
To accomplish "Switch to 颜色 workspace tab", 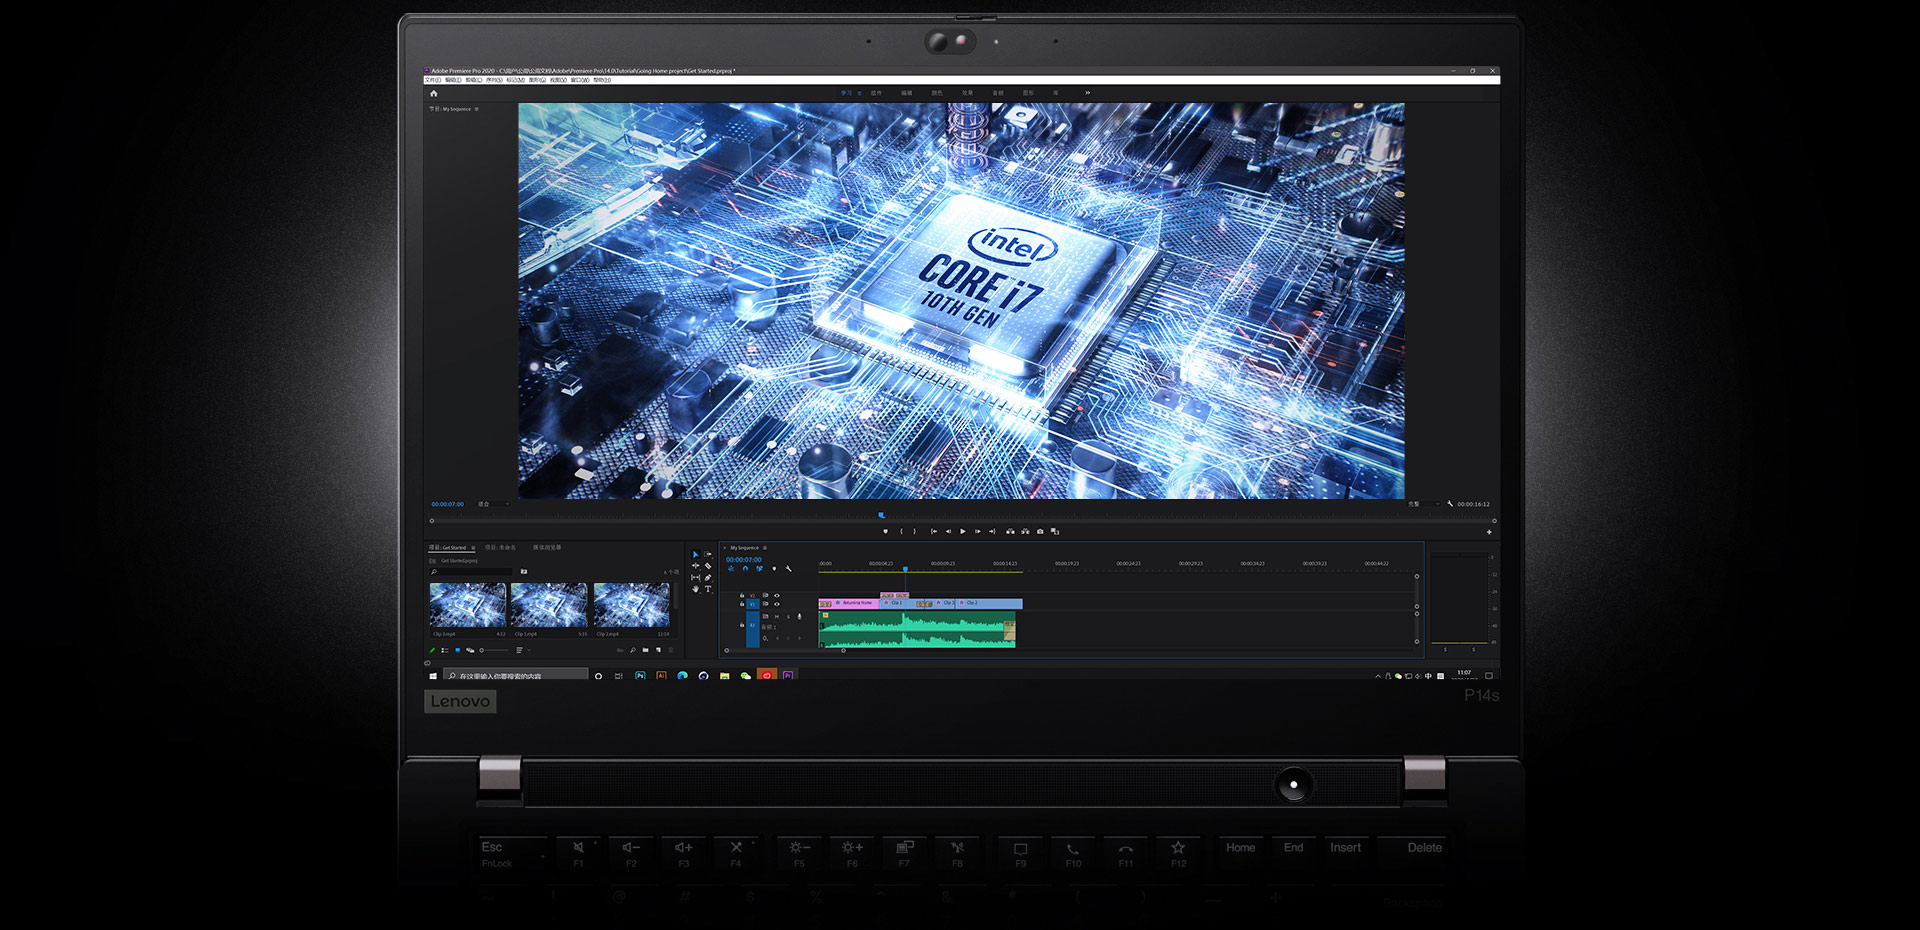I will pos(937,93).
